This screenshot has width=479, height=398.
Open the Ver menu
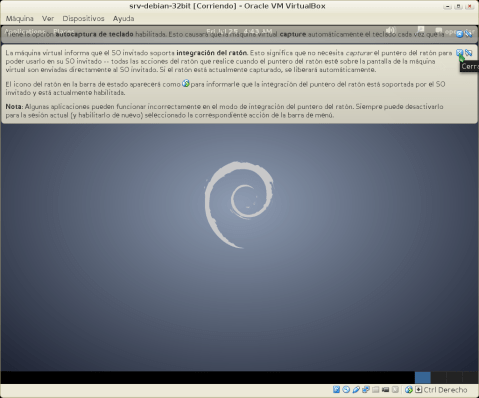[x=48, y=19]
